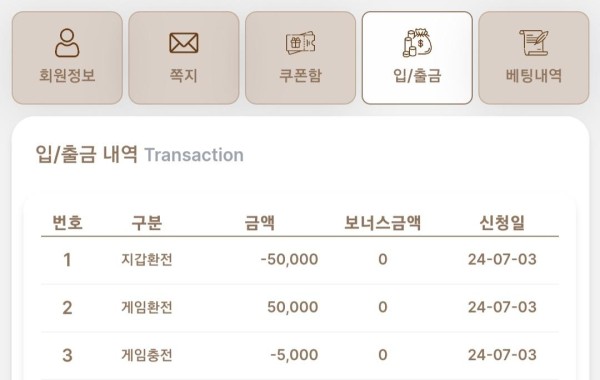Select the 게임충전 transaction row
600x380 pixels.
tap(300, 356)
